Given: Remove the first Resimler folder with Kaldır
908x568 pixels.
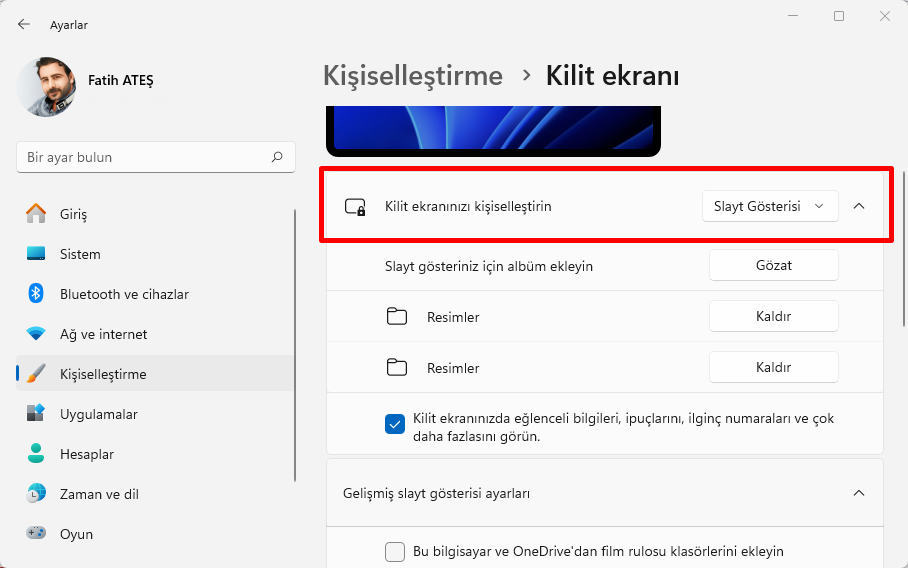Looking at the screenshot, I should point(774,316).
